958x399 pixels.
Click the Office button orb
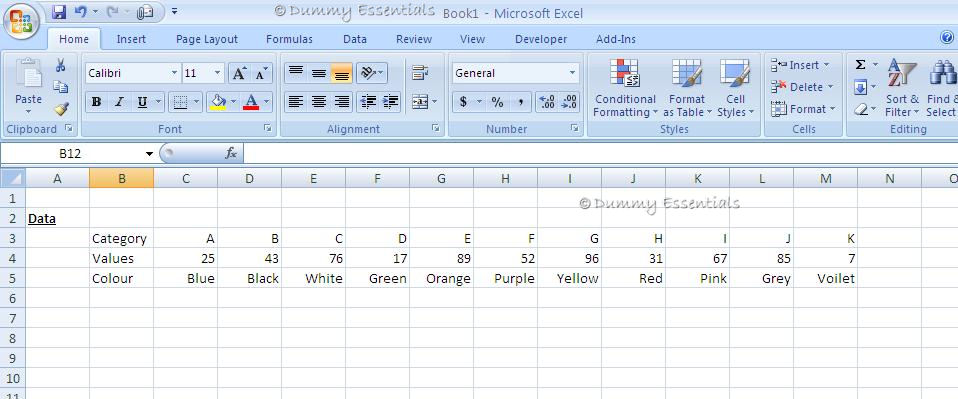(x=21, y=22)
